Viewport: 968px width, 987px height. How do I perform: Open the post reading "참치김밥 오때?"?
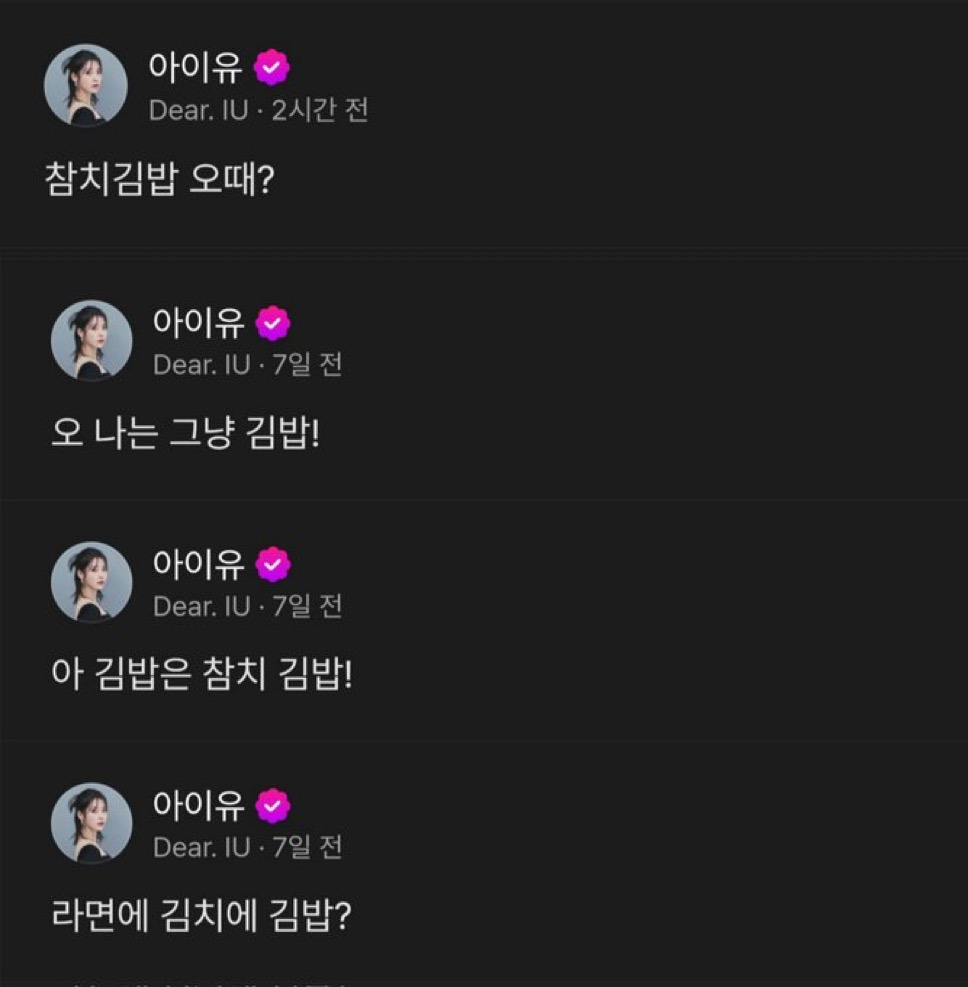(159, 179)
